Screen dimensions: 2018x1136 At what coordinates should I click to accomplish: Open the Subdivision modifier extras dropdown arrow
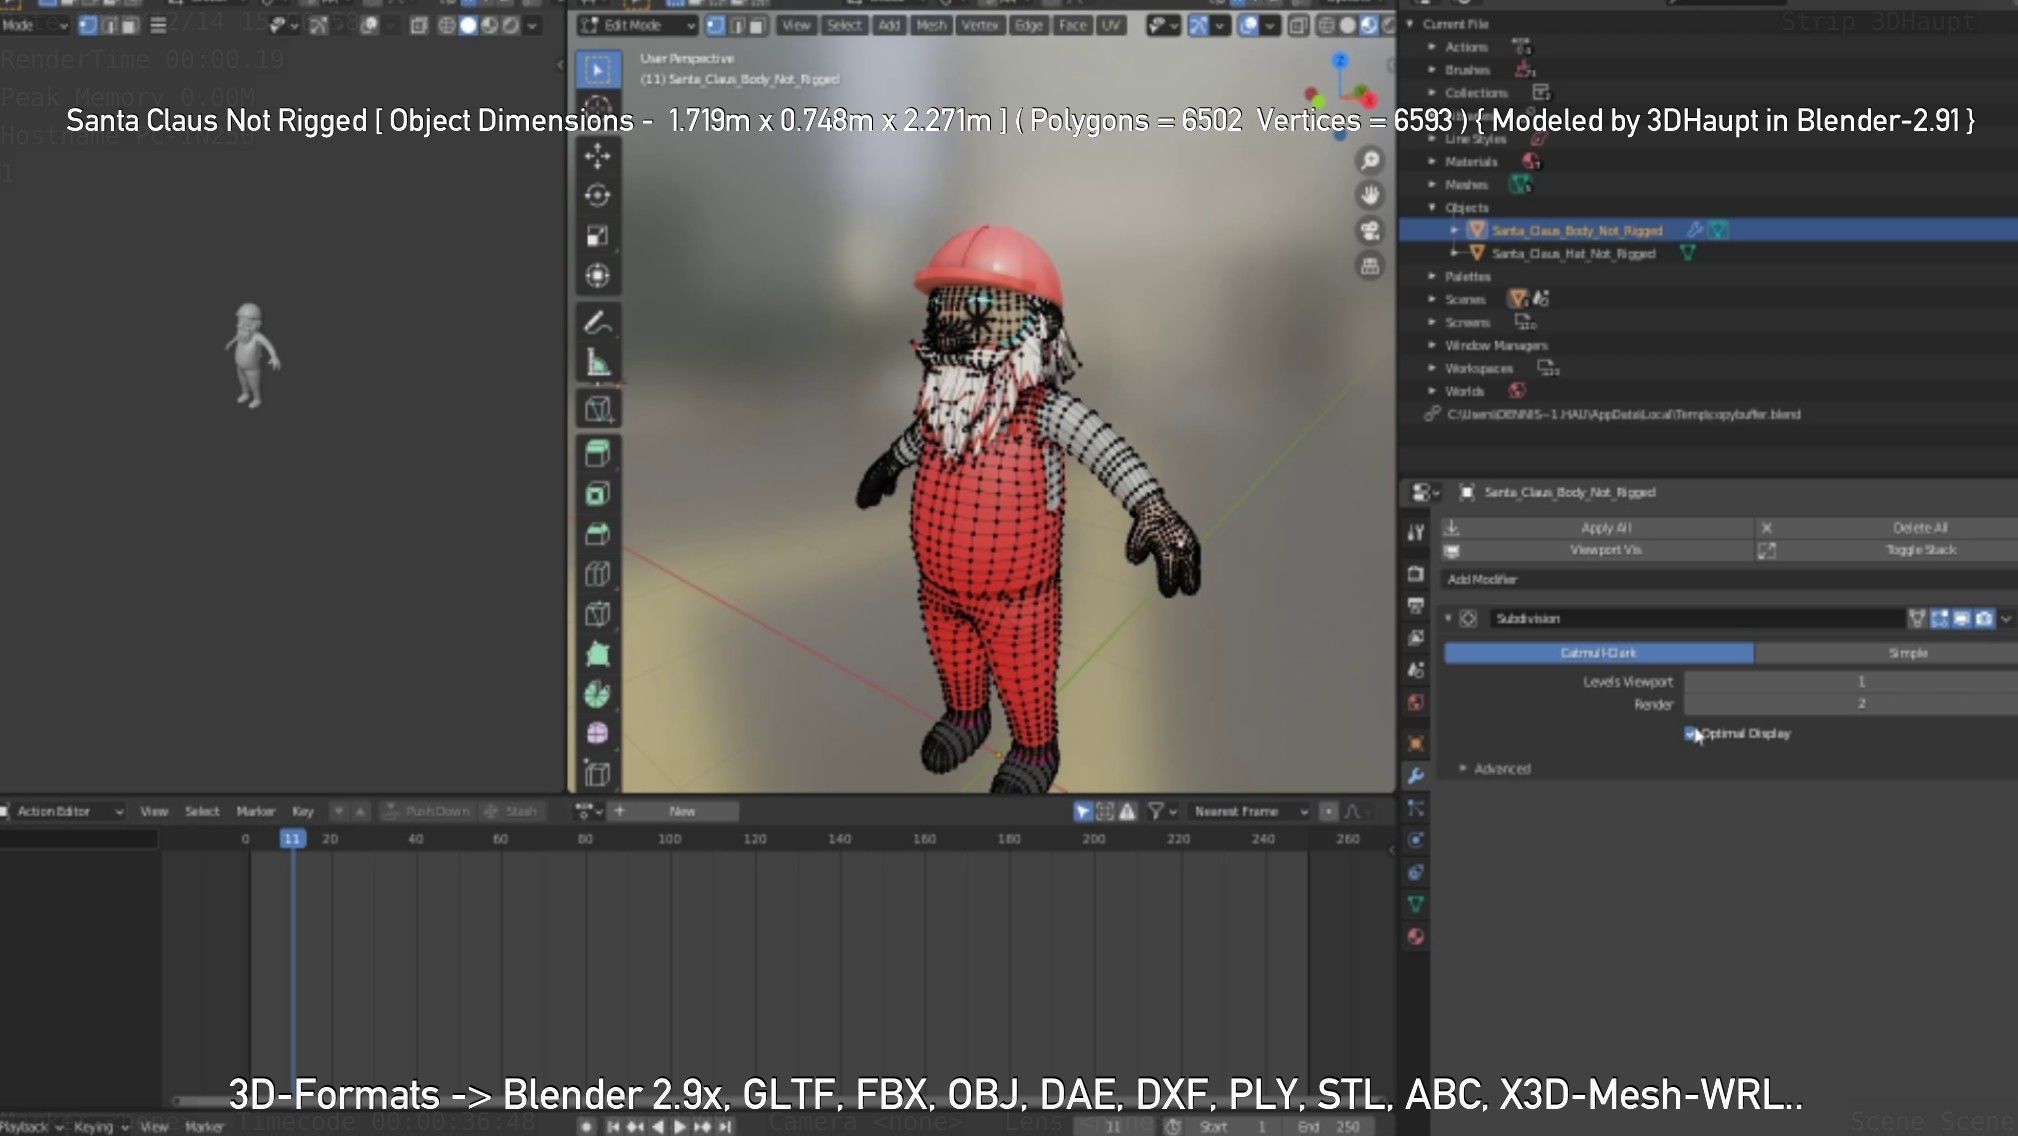[2006, 619]
